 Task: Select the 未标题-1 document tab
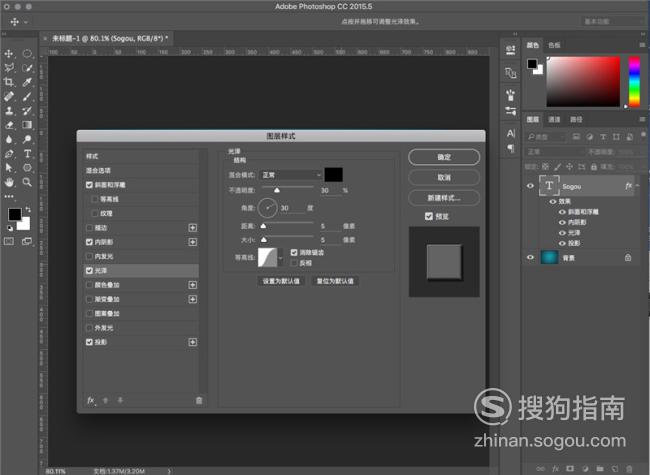pyautogui.click(x=110, y=39)
